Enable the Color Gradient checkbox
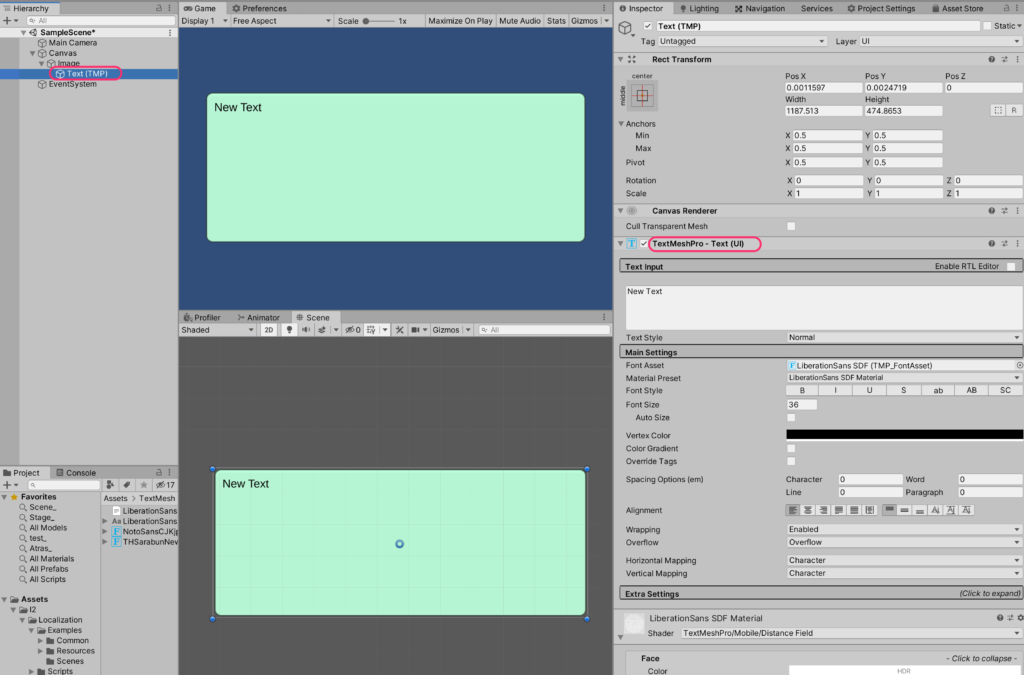This screenshot has width=1024, height=675. click(791, 449)
